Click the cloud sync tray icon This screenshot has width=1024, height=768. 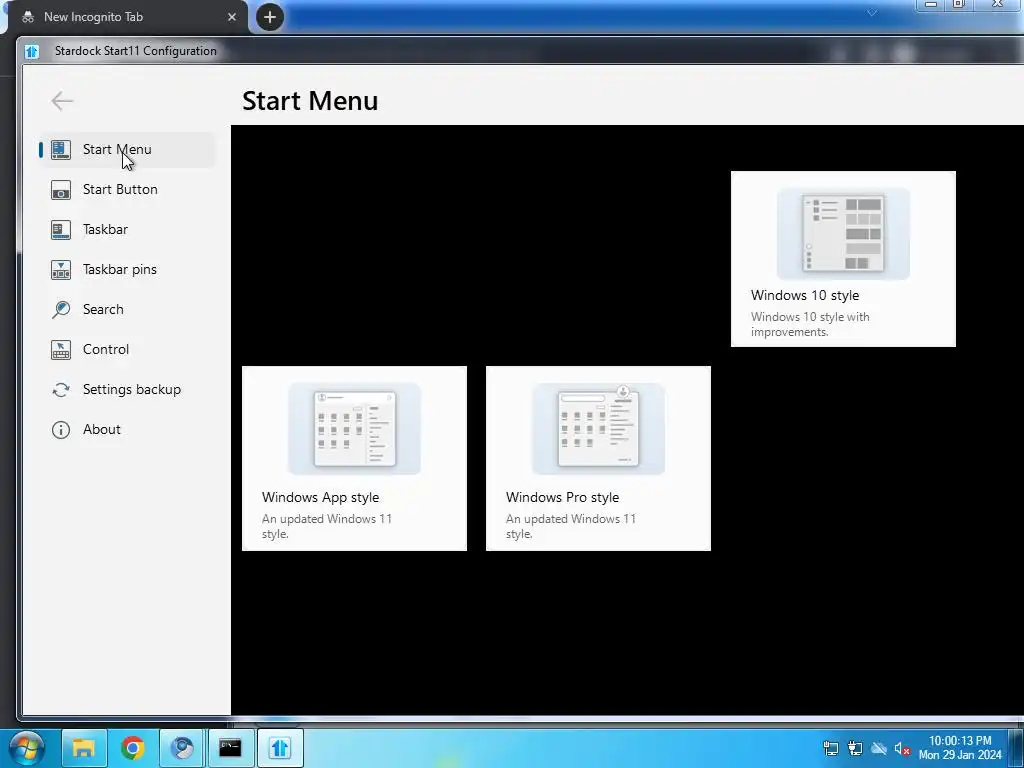tap(879, 748)
